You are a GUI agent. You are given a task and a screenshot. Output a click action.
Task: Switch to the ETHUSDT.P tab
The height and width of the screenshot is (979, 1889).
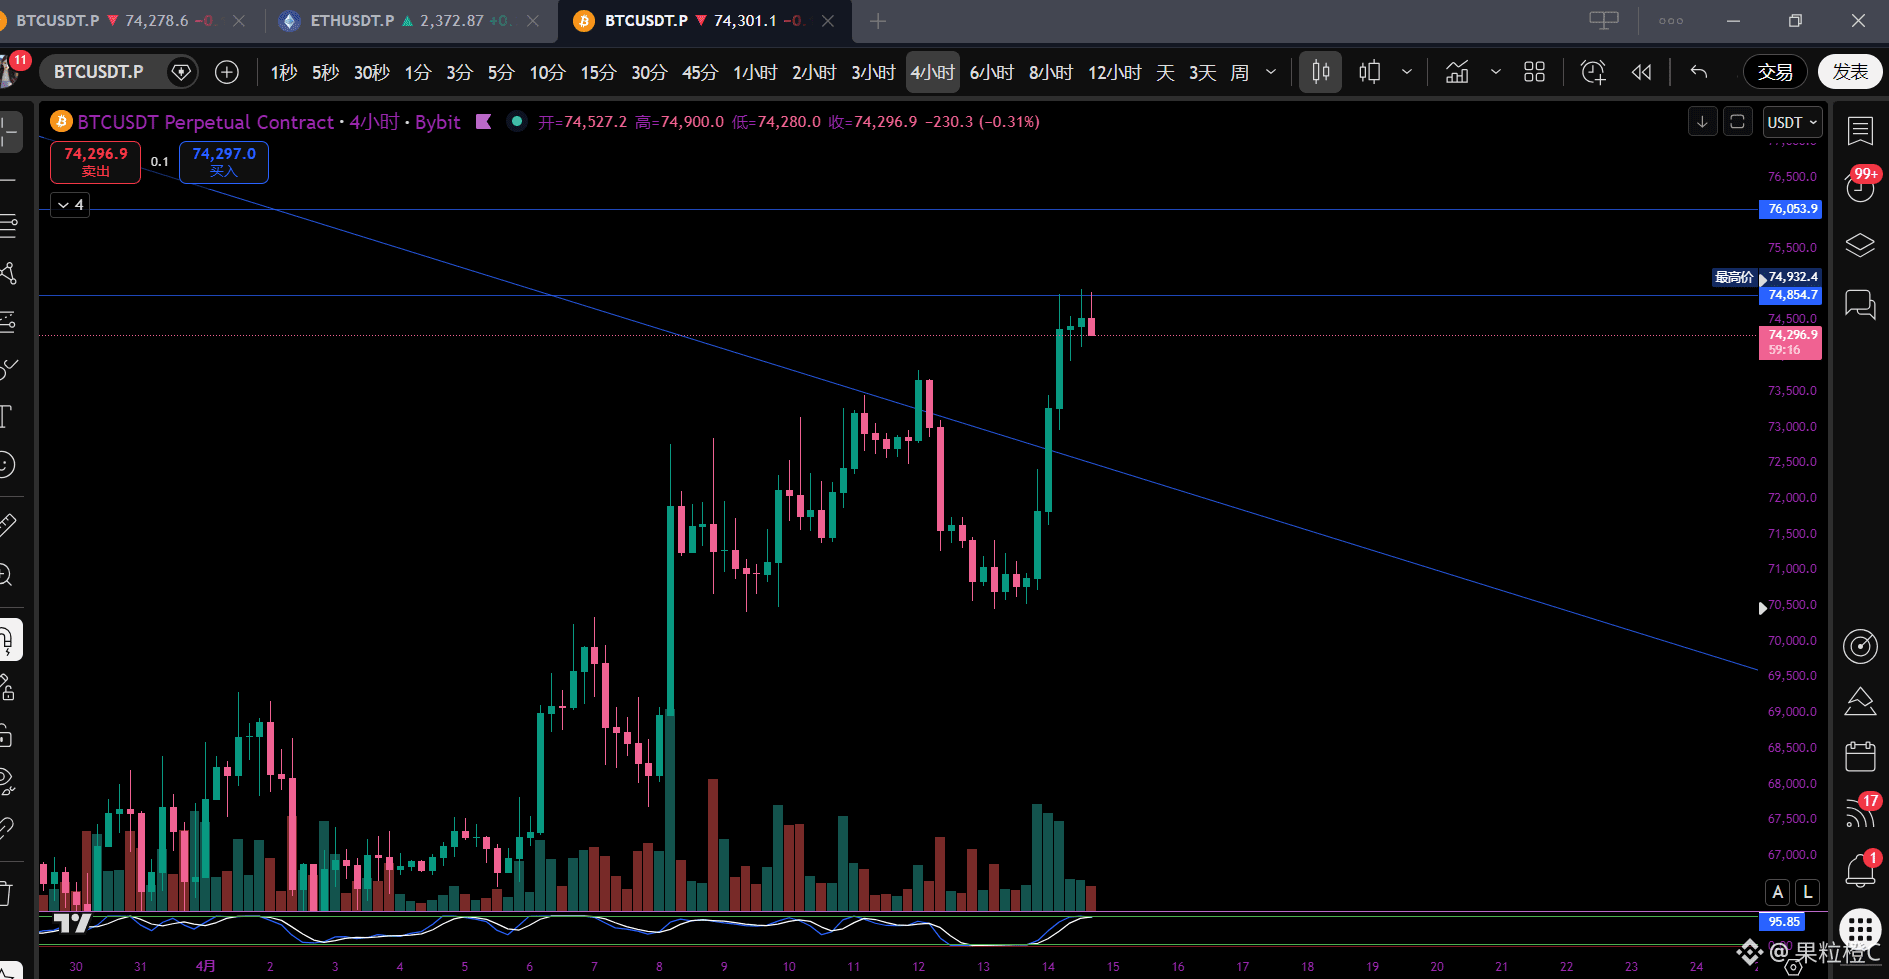click(x=397, y=20)
